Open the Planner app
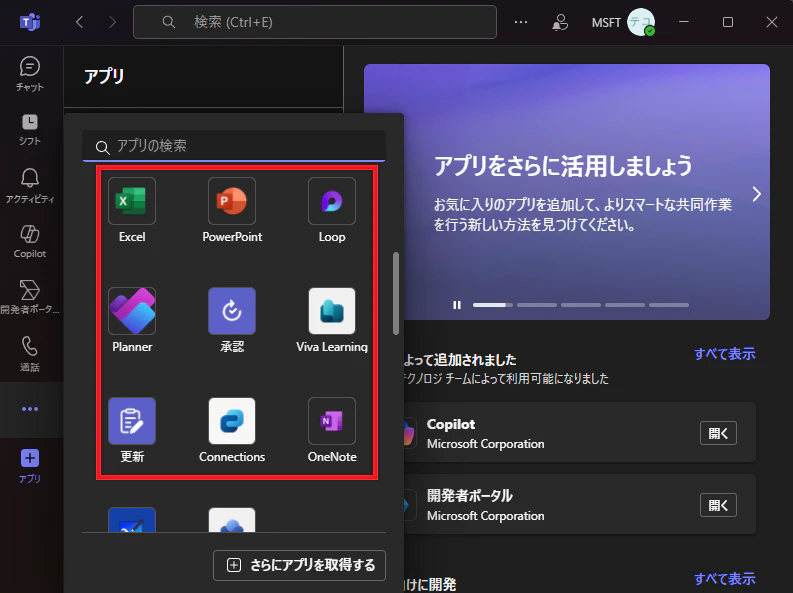 coord(132,311)
